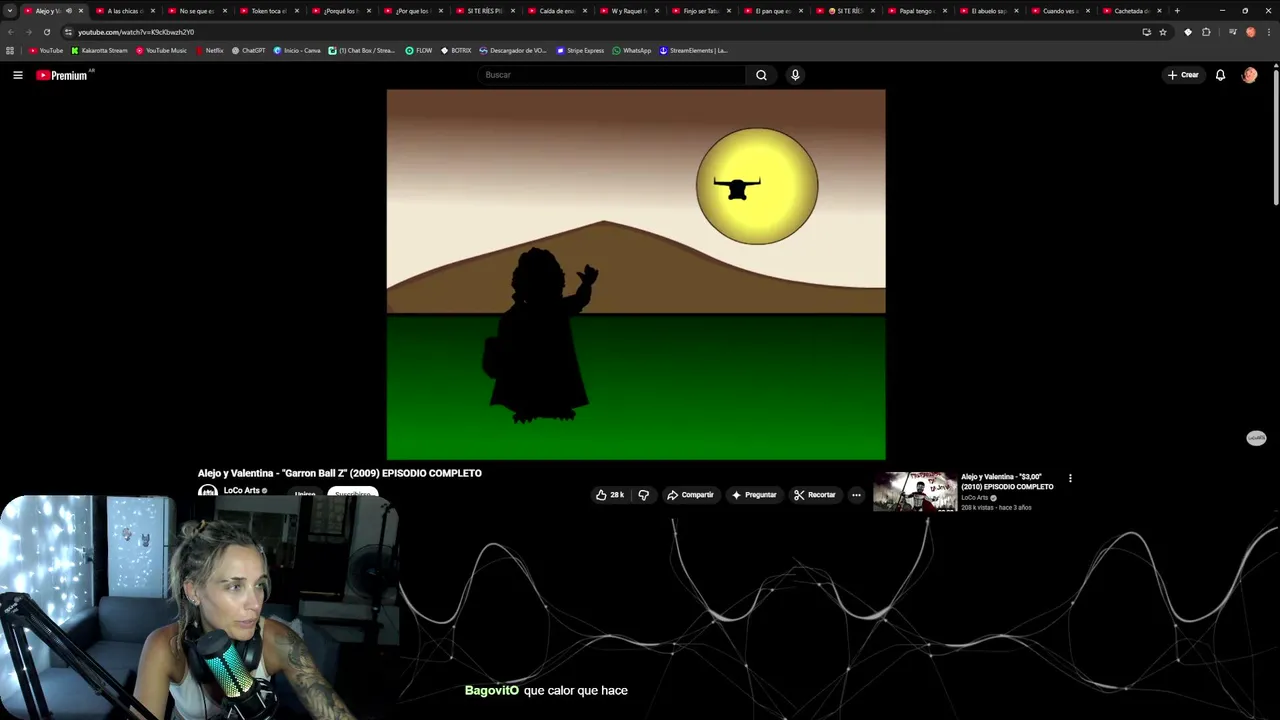Like the video with 28 k likes
Image resolution: width=1280 pixels, height=720 pixels.
point(610,495)
